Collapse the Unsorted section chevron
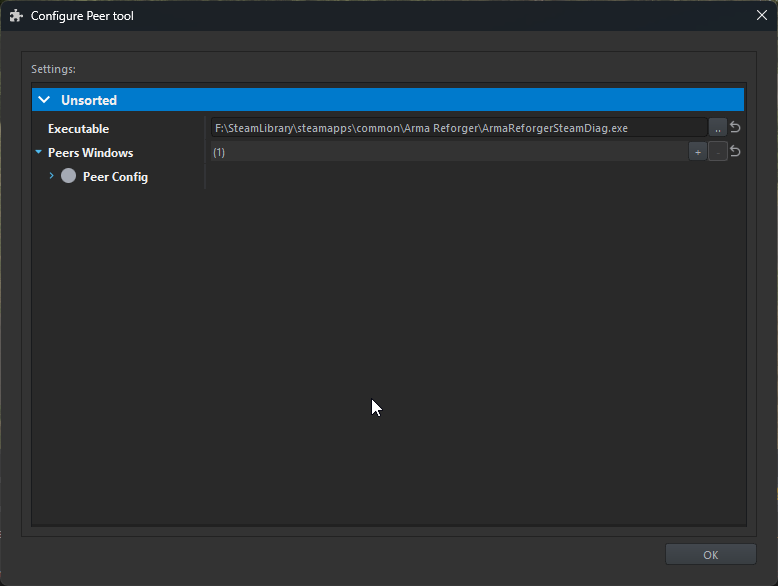 (x=44, y=100)
